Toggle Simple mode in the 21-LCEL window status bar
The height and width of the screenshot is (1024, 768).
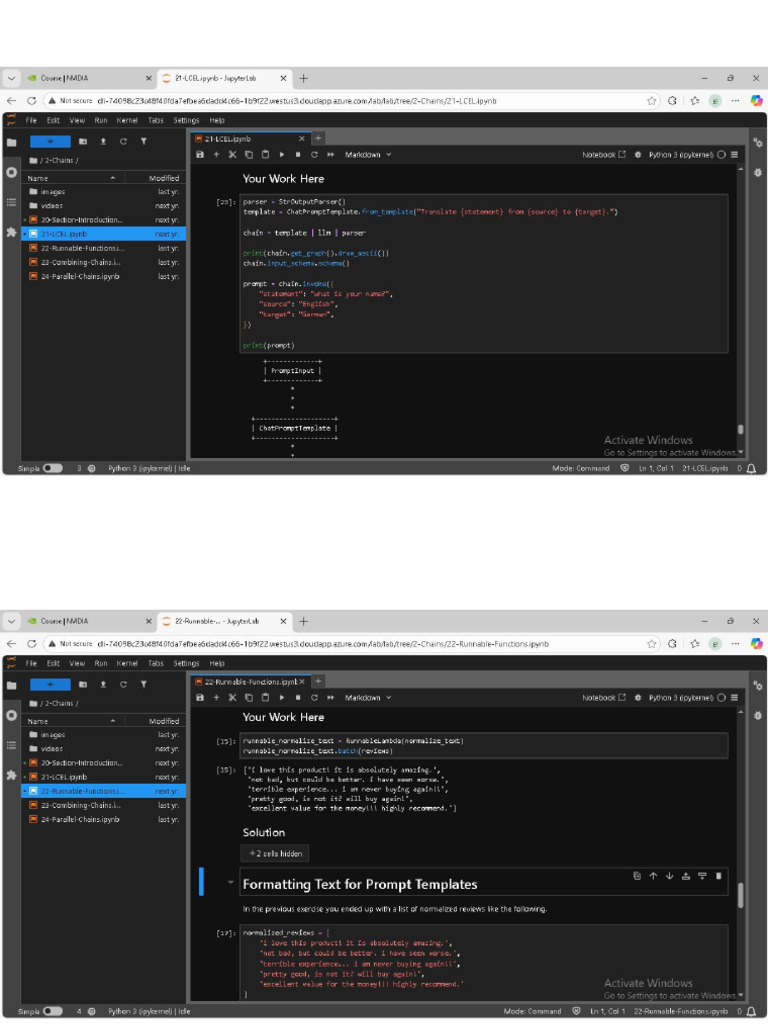(x=52, y=468)
